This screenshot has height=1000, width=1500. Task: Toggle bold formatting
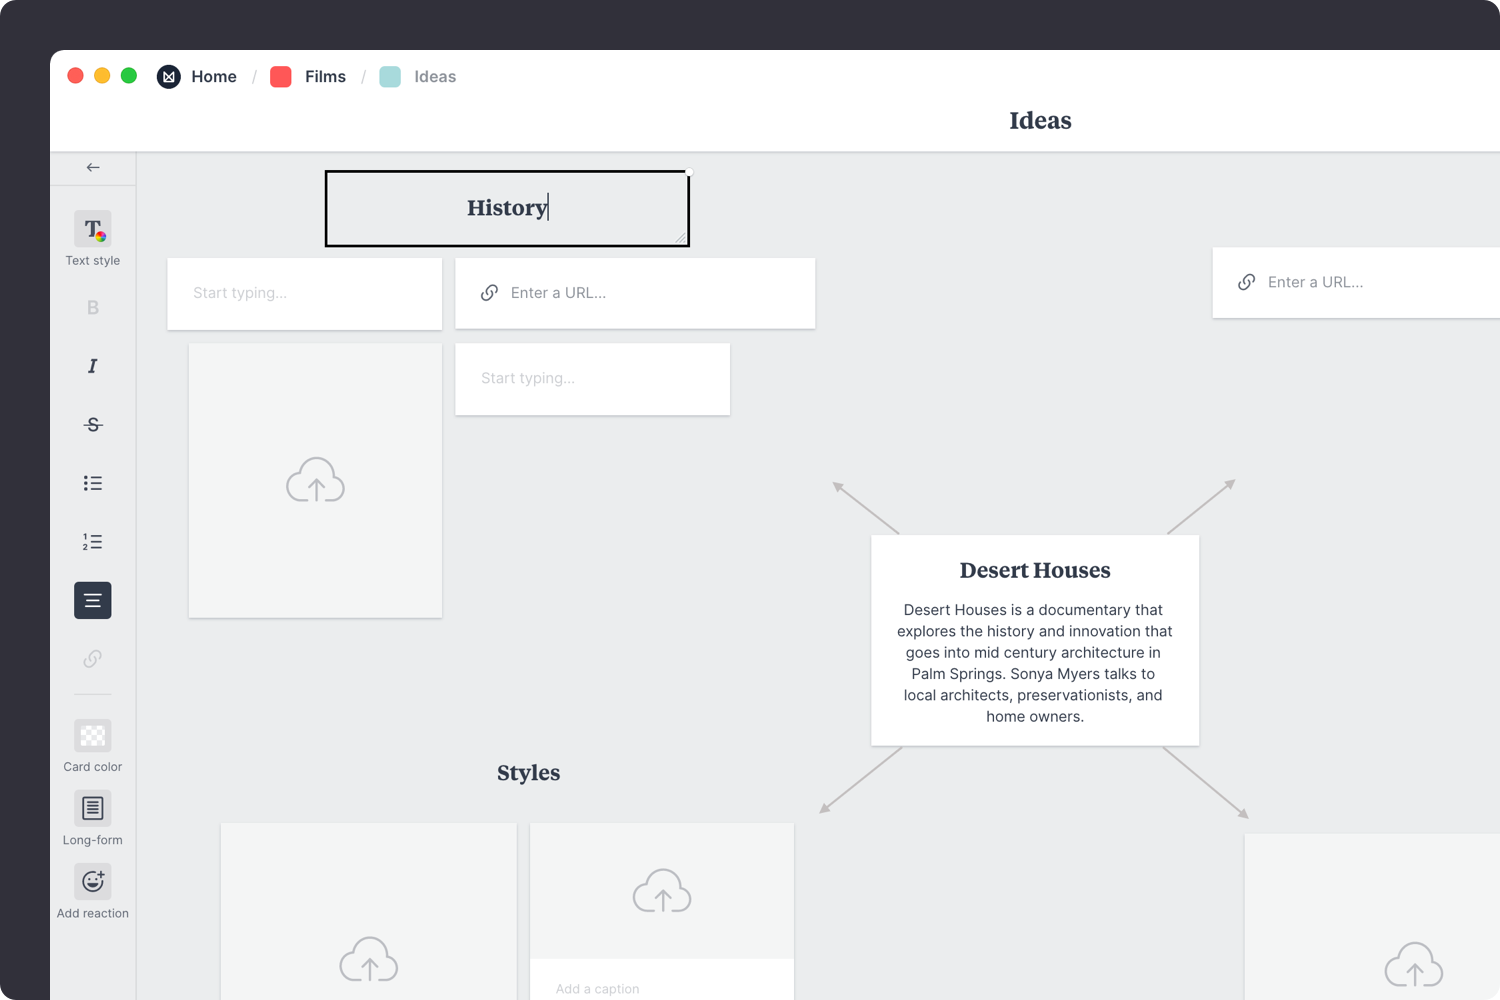[x=92, y=308]
